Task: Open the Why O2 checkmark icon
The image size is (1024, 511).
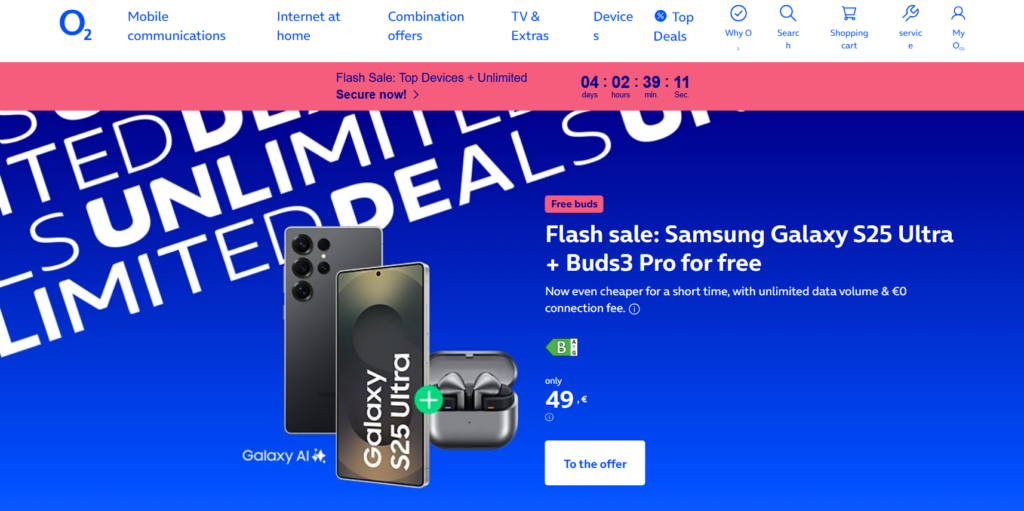Action: pos(738,13)
